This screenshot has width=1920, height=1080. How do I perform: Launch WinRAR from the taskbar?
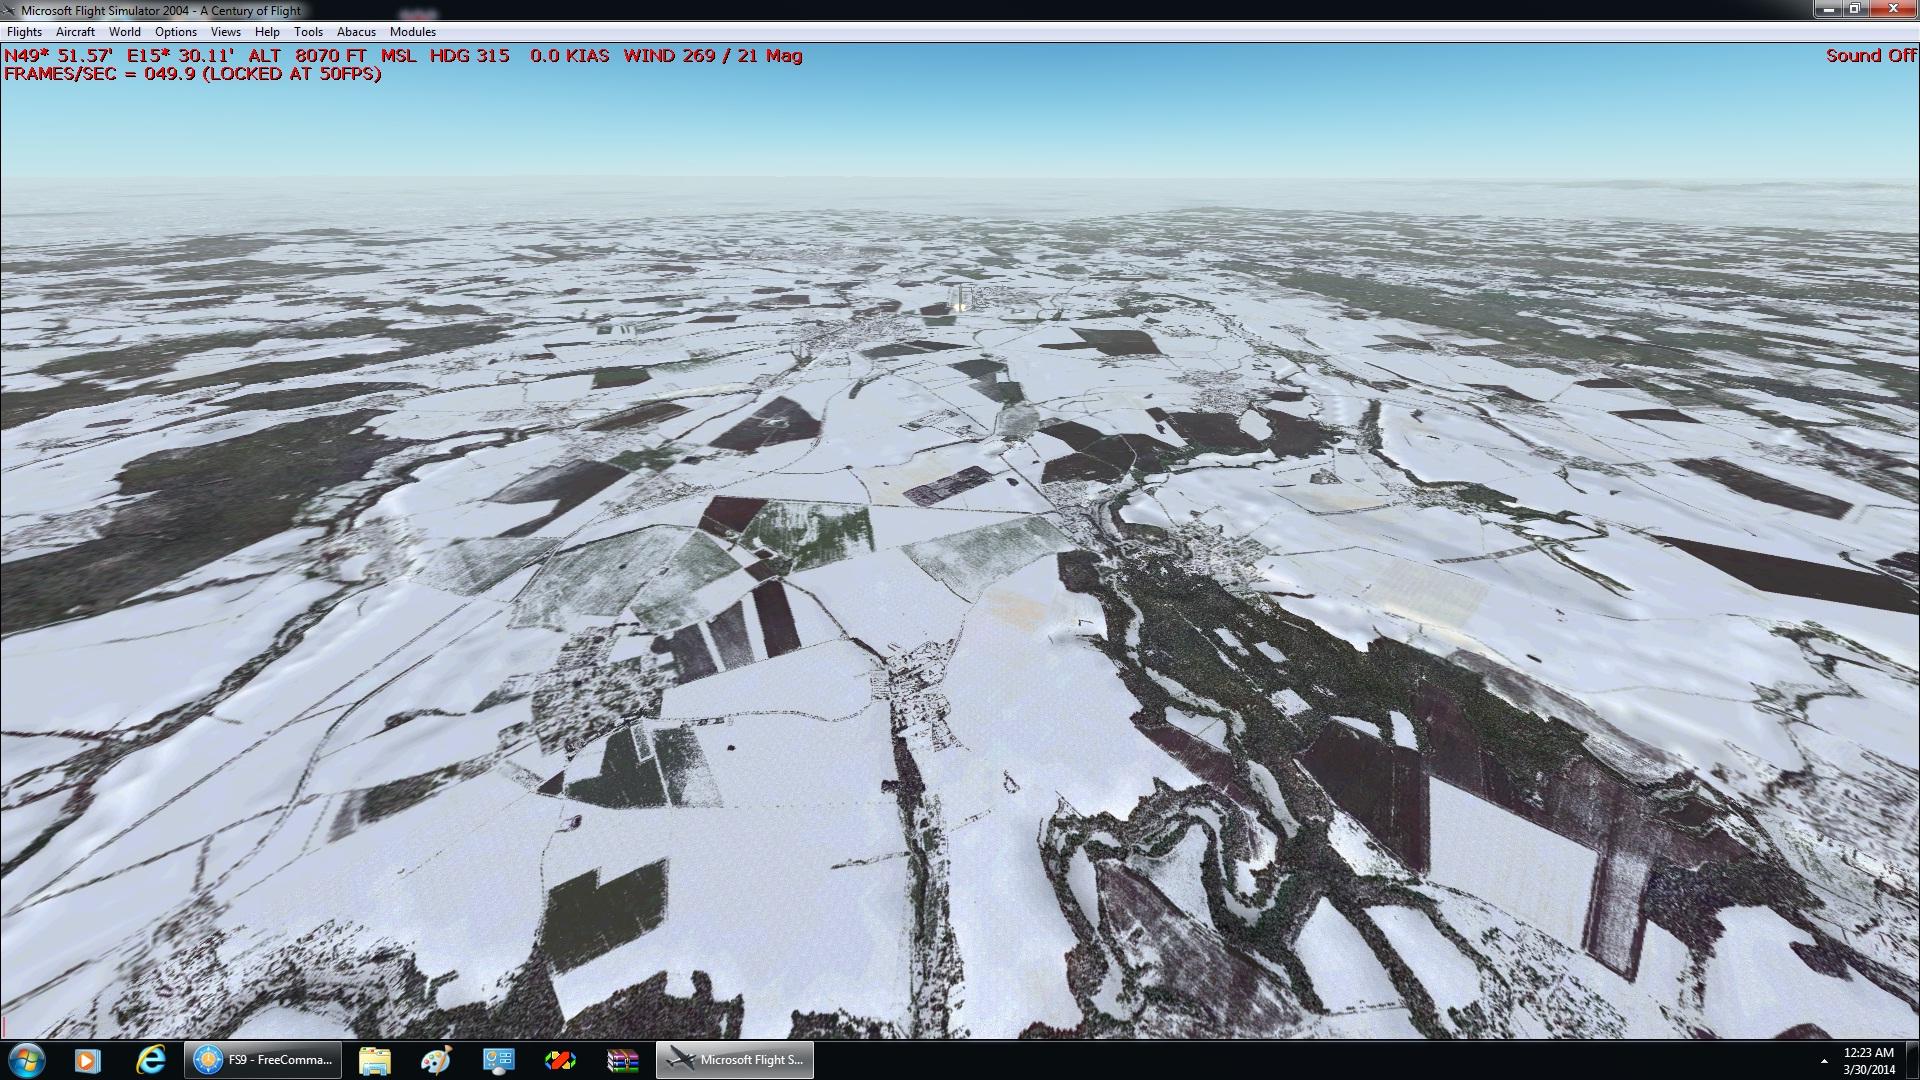[622, 1060]
